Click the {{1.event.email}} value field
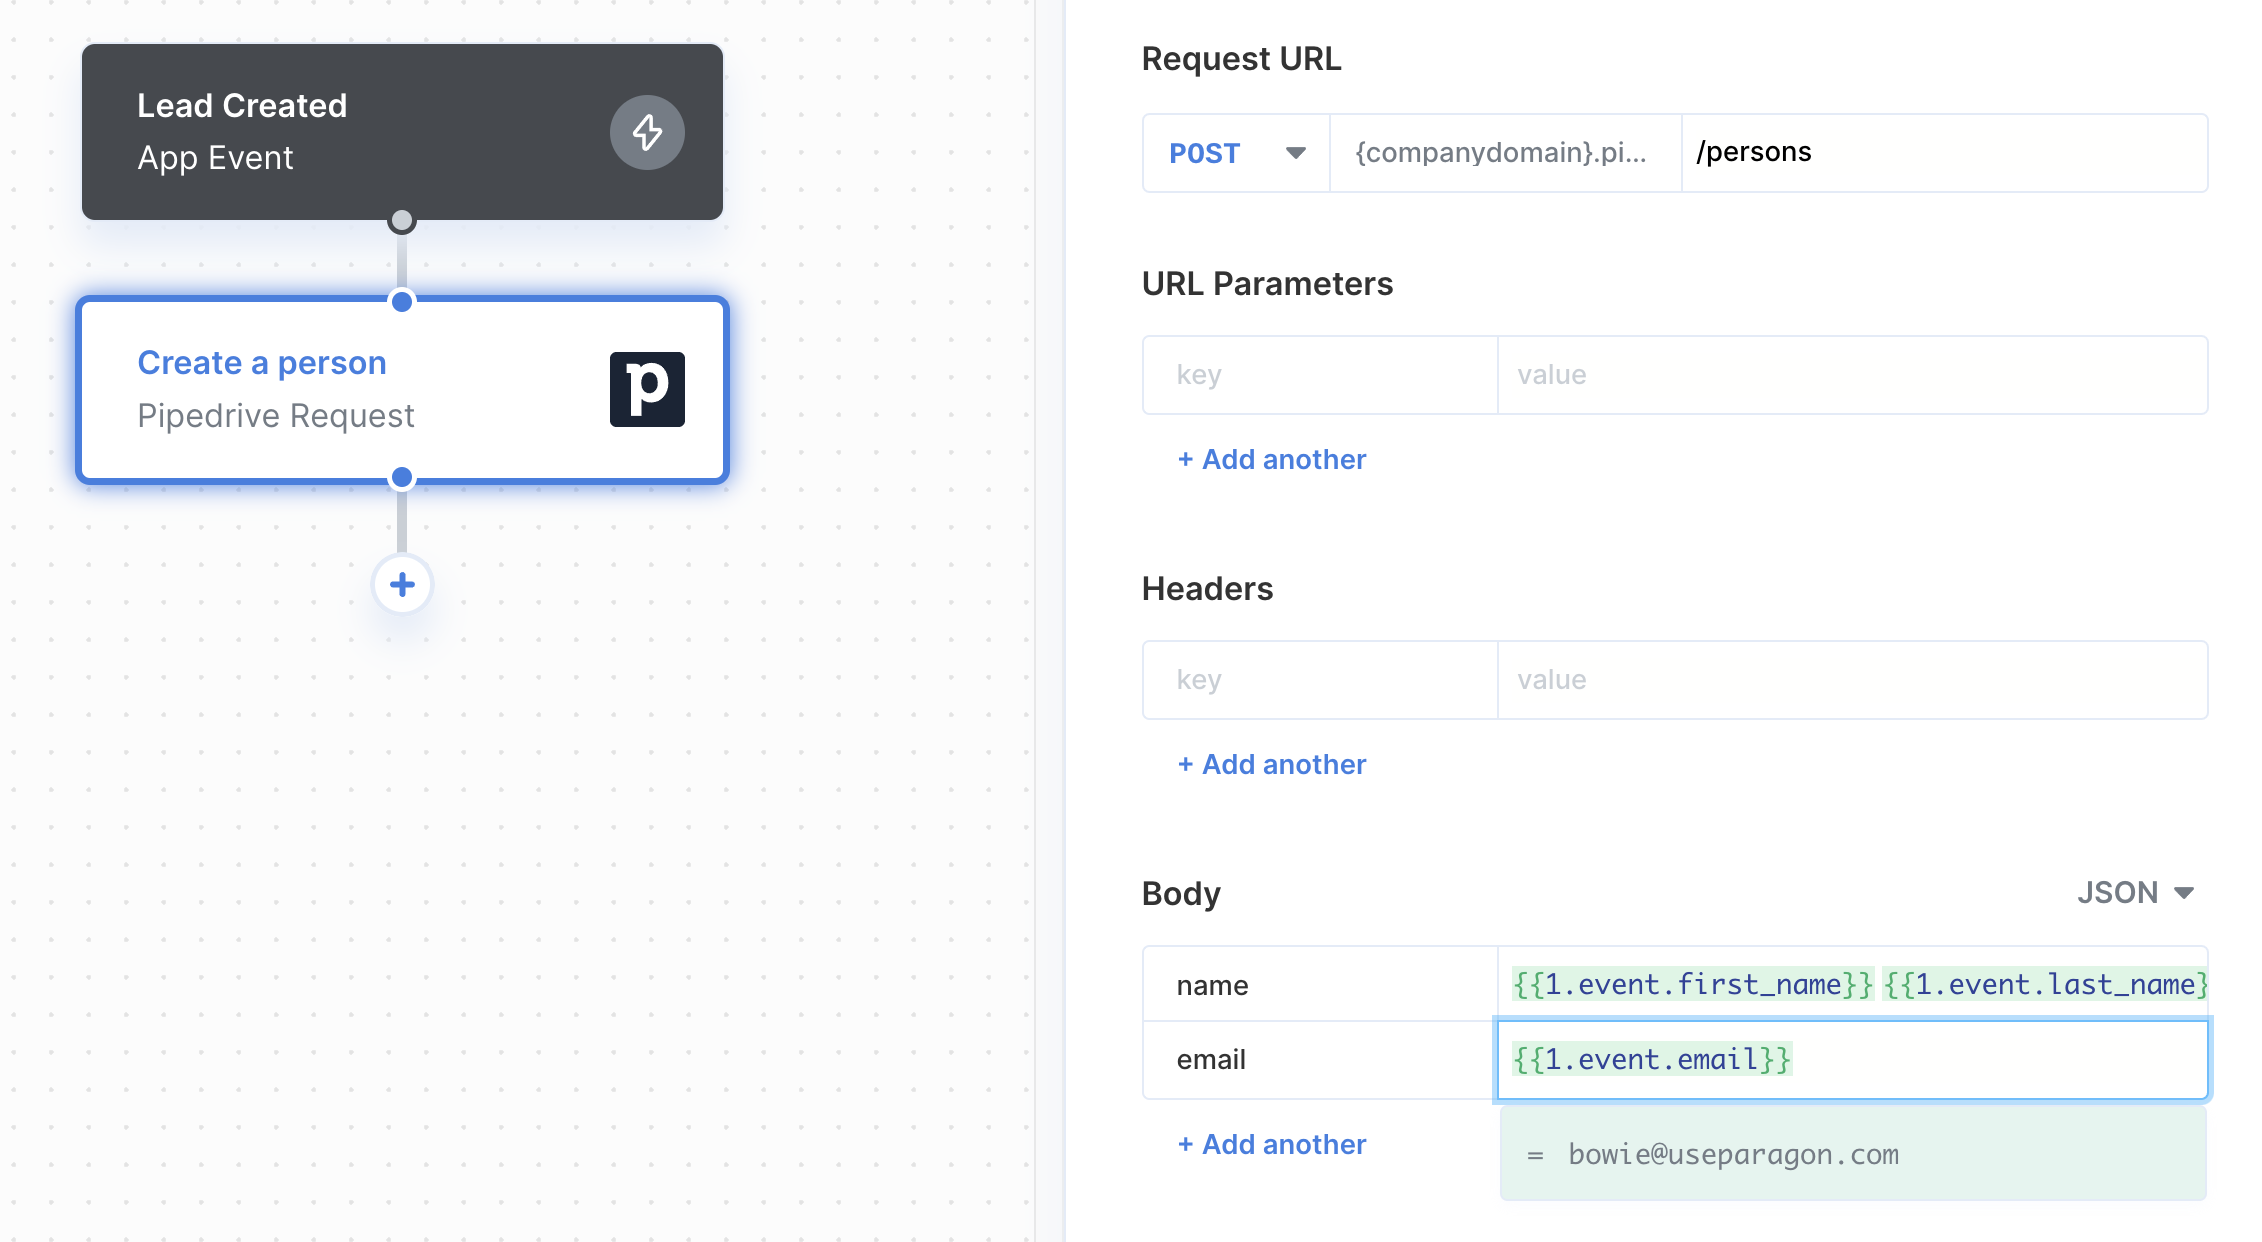The image size is (2262, 1242). 1852,1060
